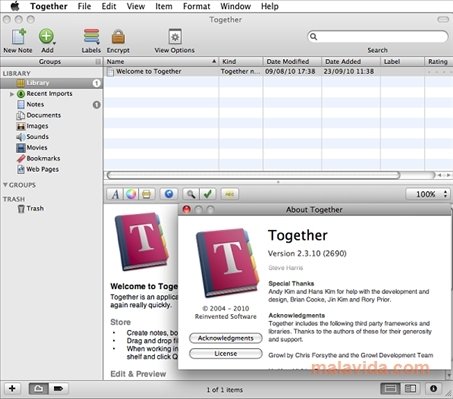Open the Documents group
Viewport: 453px width, 399px height.
(44, 115)
